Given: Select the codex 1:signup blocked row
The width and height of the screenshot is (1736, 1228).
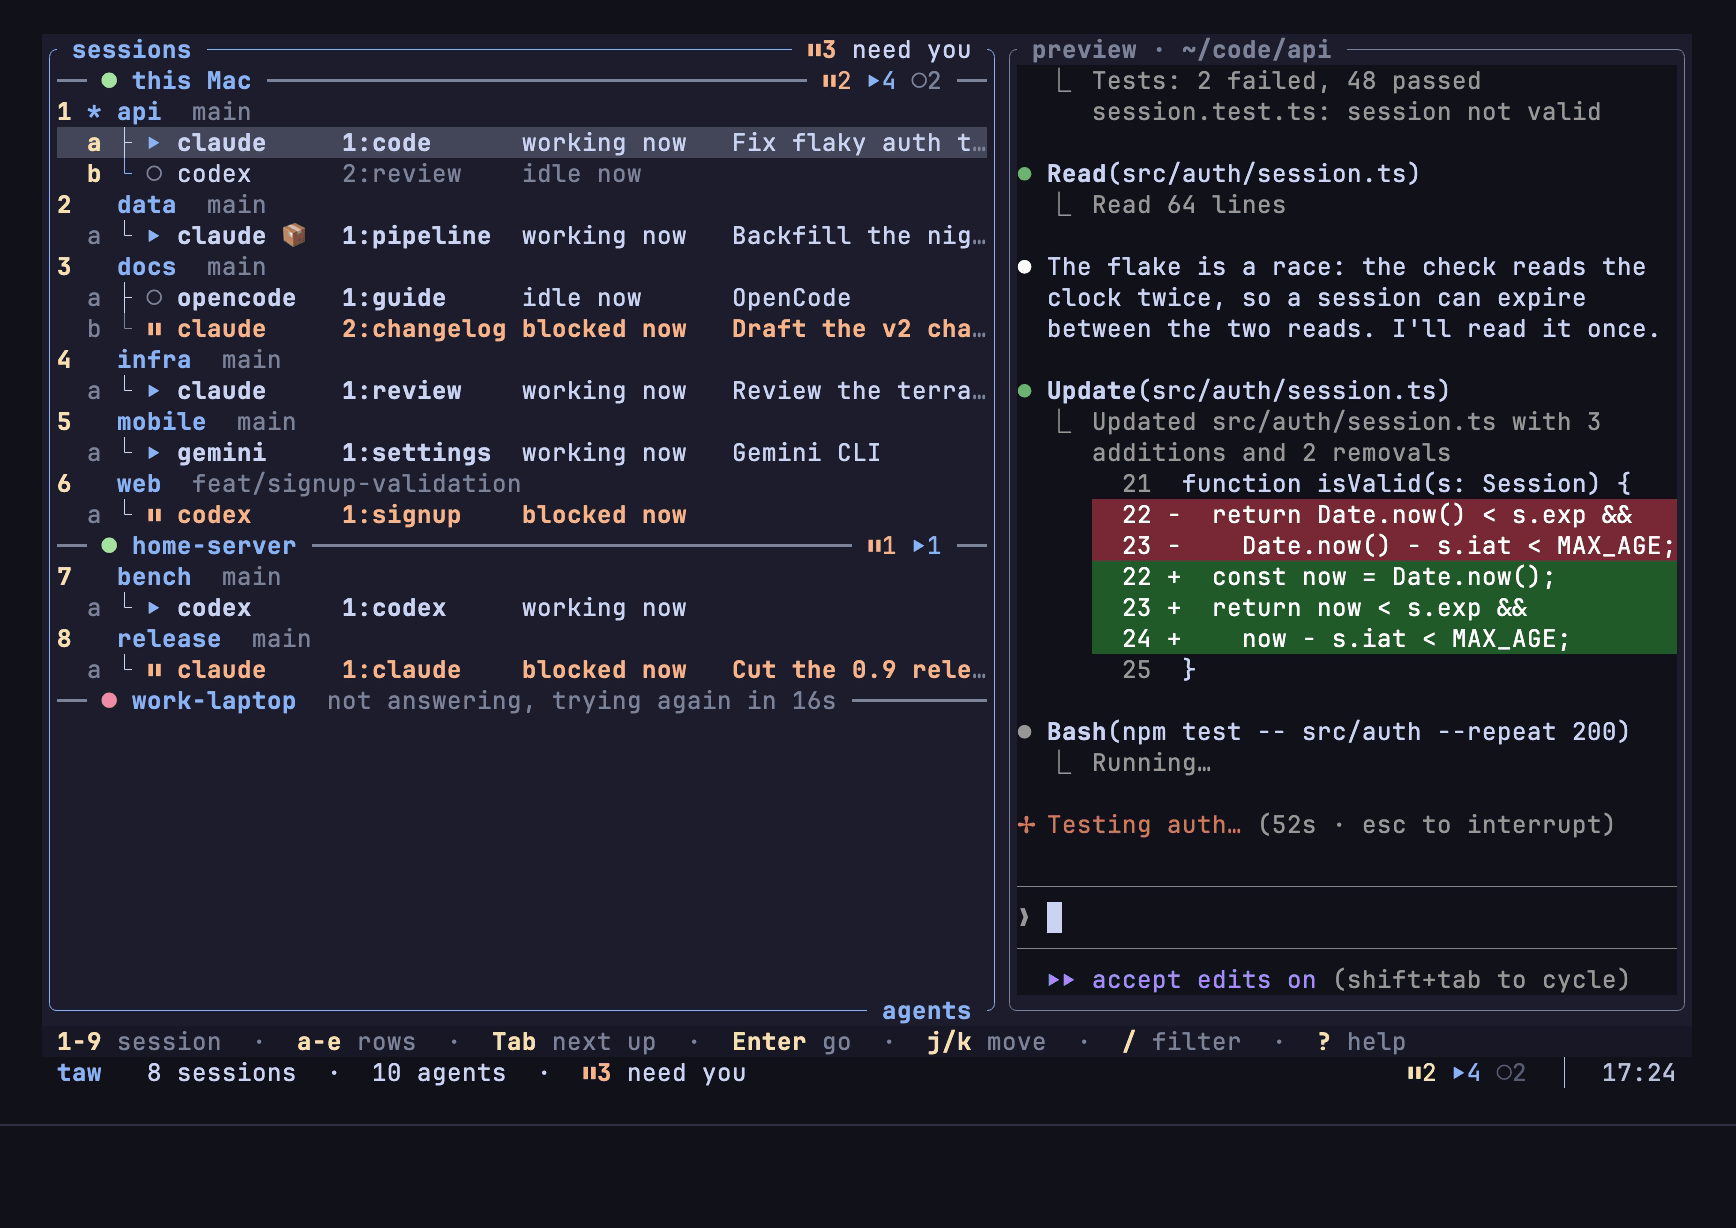Looking at the screenshot, I should pyautogui.click(x=522, y=515).
